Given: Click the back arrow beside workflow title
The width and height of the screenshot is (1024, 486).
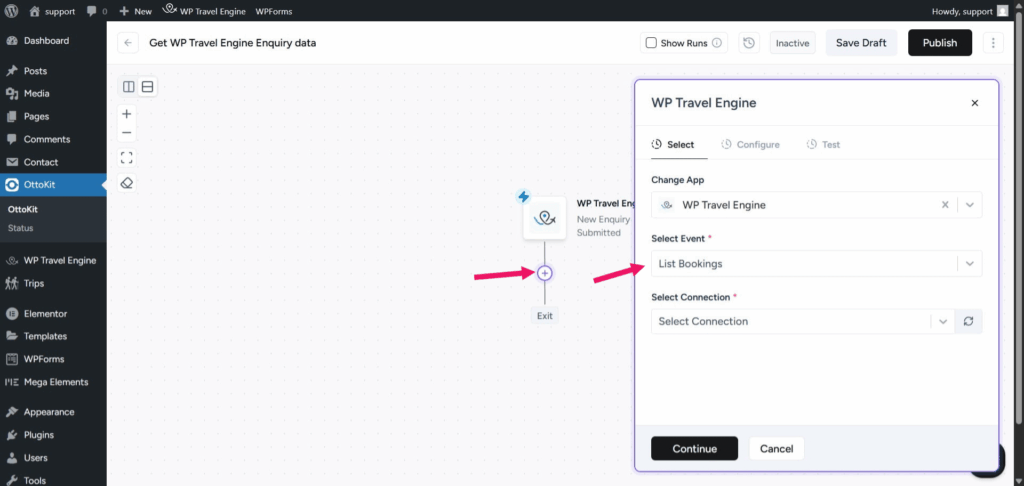Looking at the screenshot, I should 128,43.
